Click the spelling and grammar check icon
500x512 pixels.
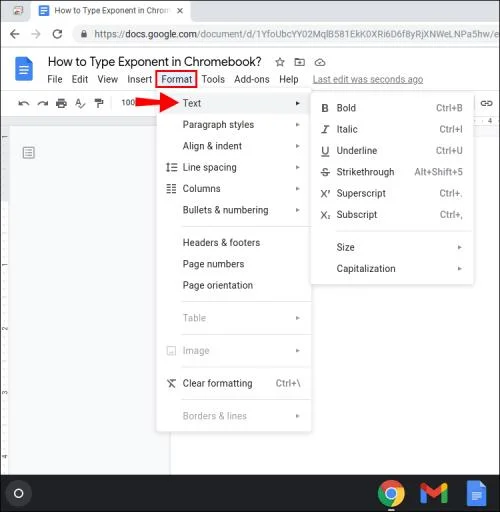coord(80,103)
